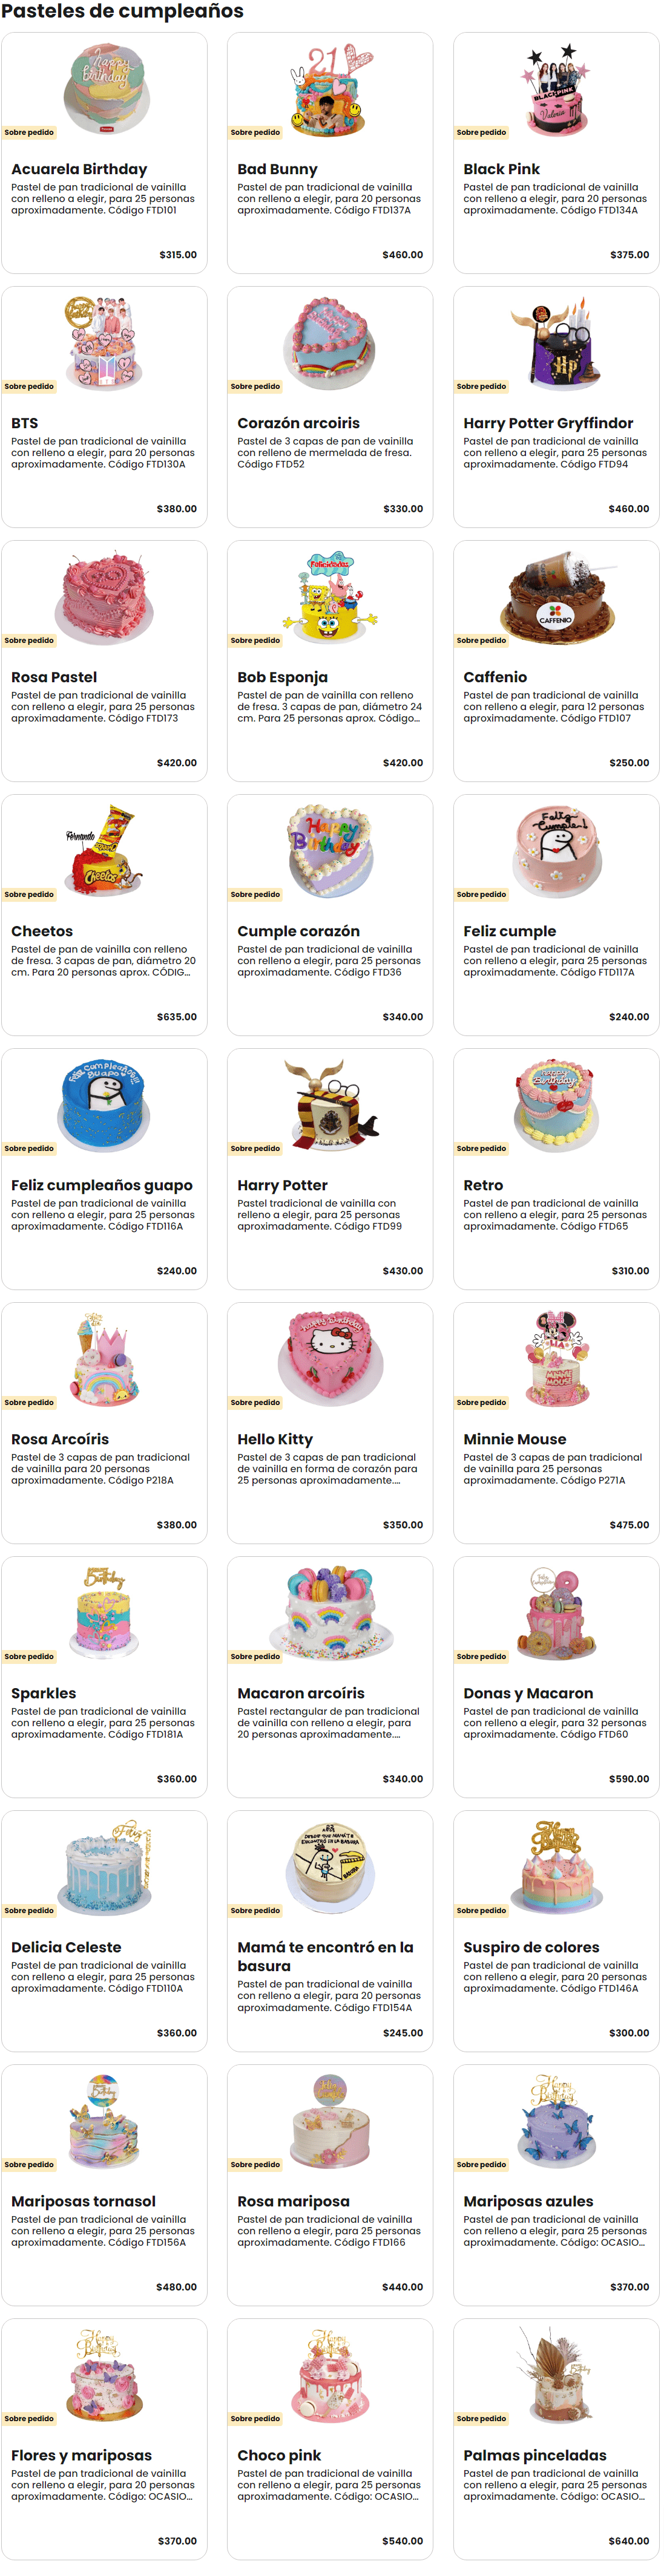Select the Bad Bunny cake thumbnail
The height and width of the screenshot is (2576, 664).
330,88
